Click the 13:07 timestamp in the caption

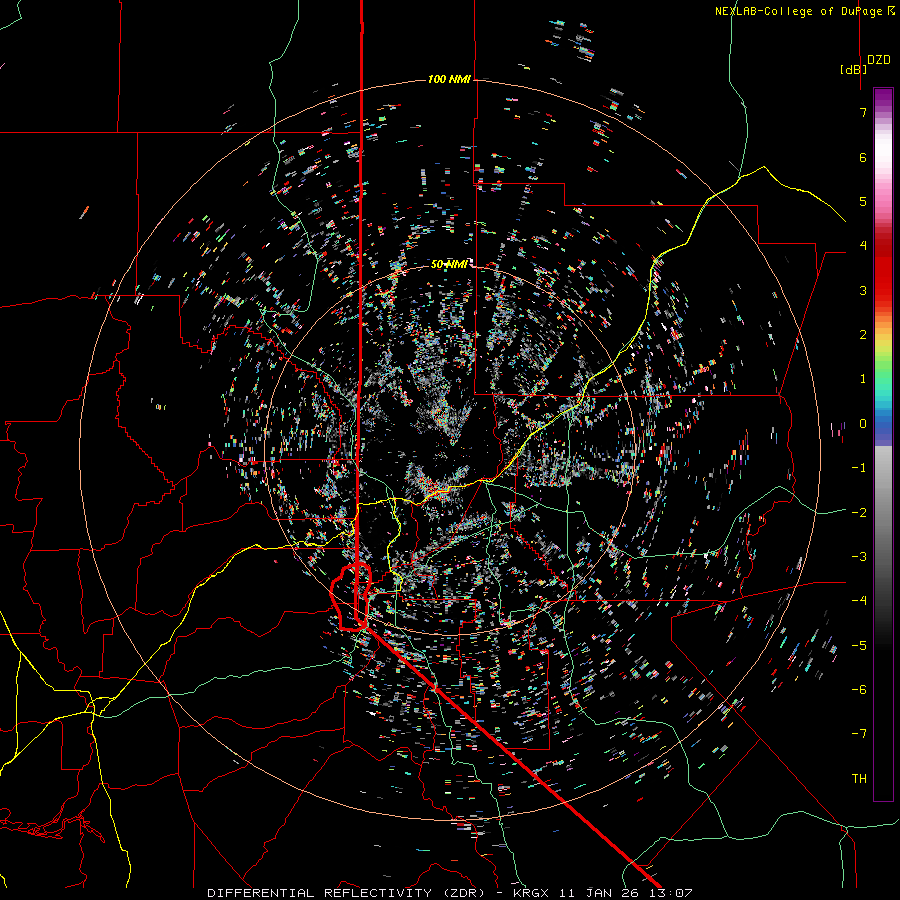point(670,893)
